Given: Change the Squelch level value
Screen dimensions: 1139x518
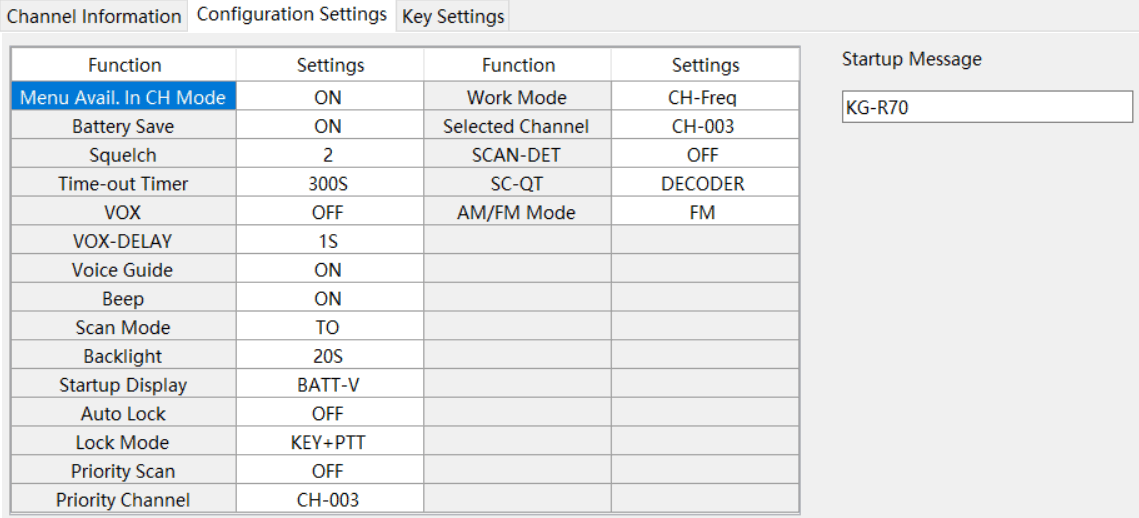Looking at the screenshot, I should 329,155.
